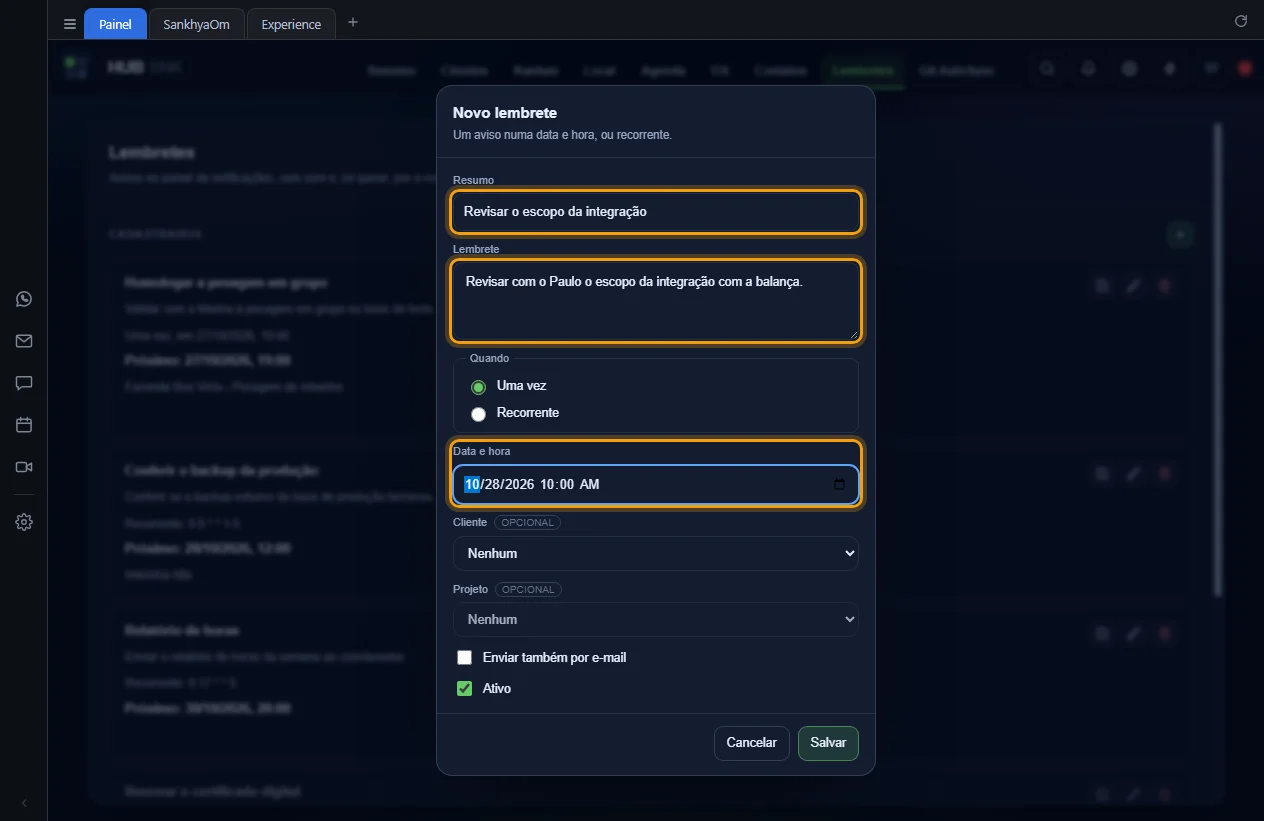Delete the Relatório de horas reminder
The image size is (1264, 821).
tap(1164, 633)
